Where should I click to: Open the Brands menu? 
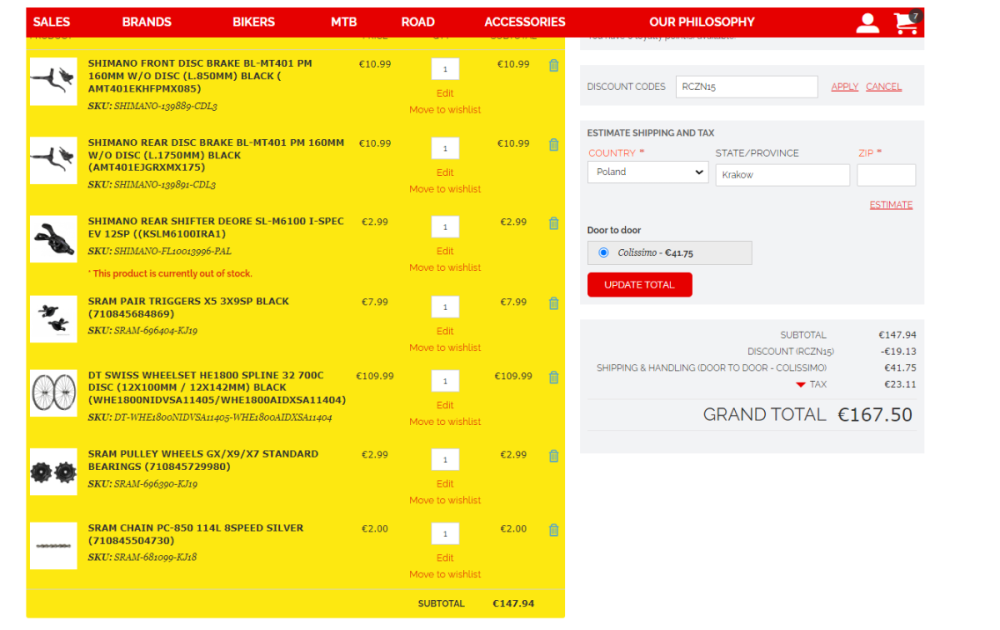(x=147, y=22)
